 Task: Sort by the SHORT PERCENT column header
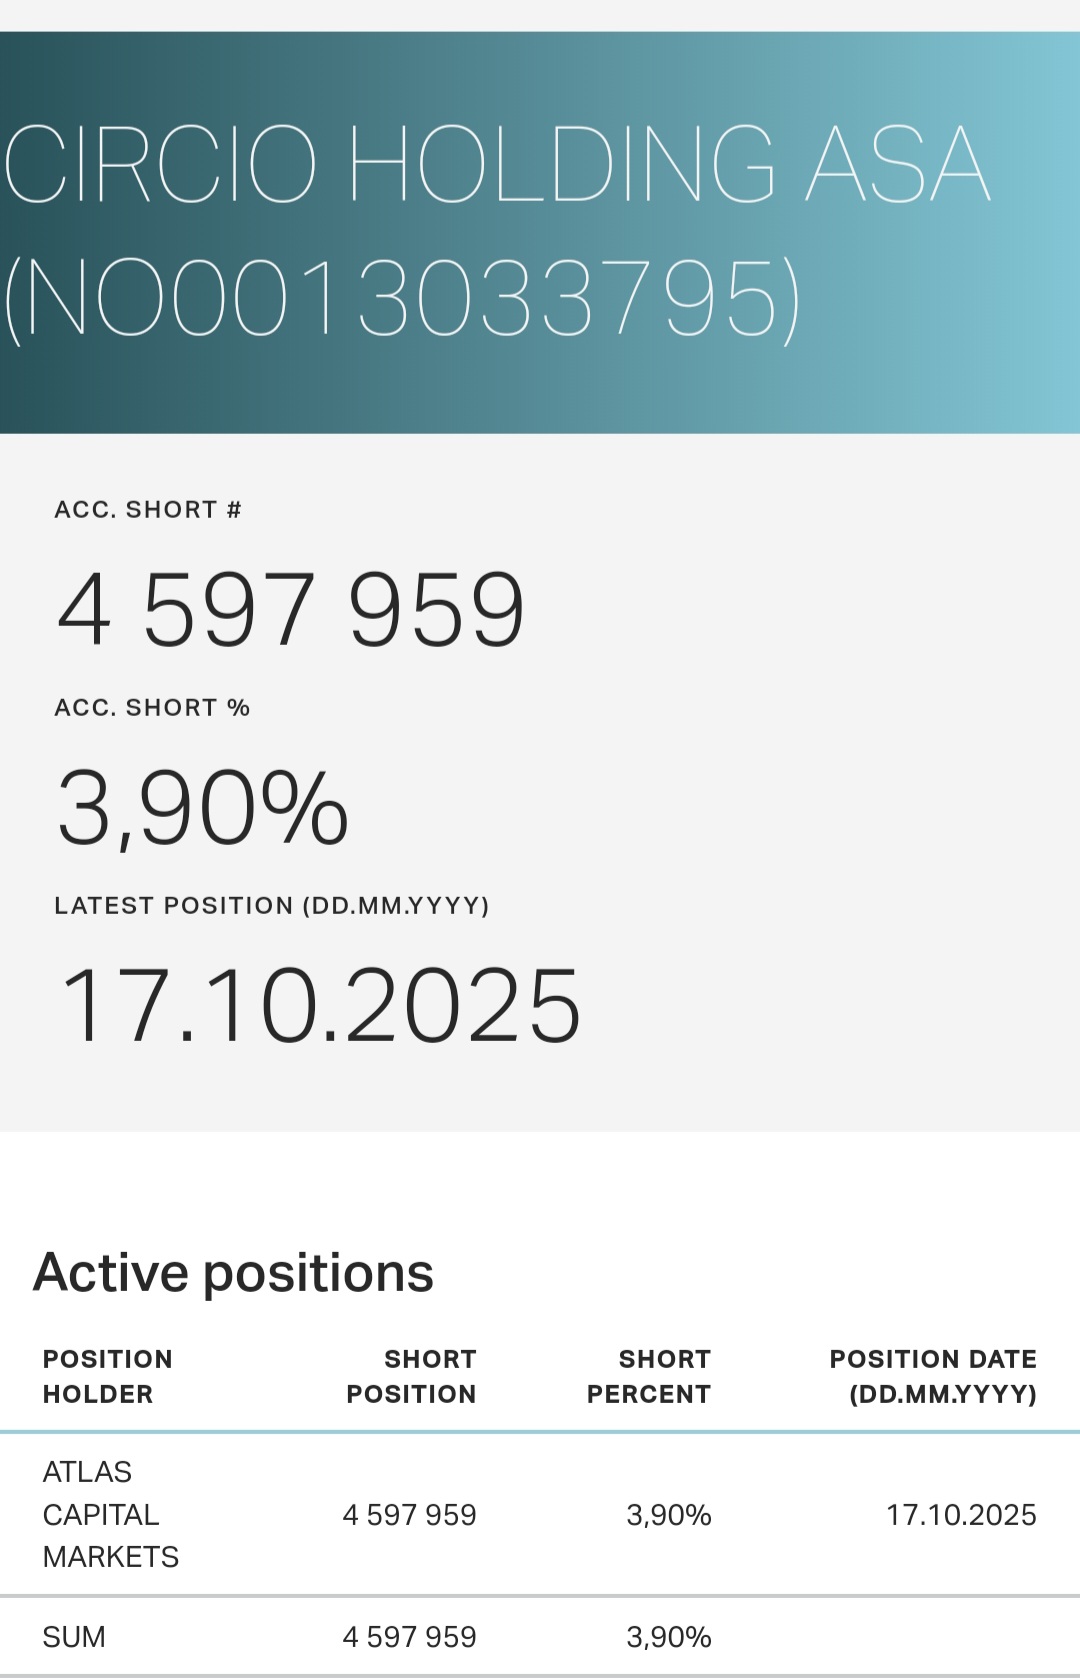649,1376
